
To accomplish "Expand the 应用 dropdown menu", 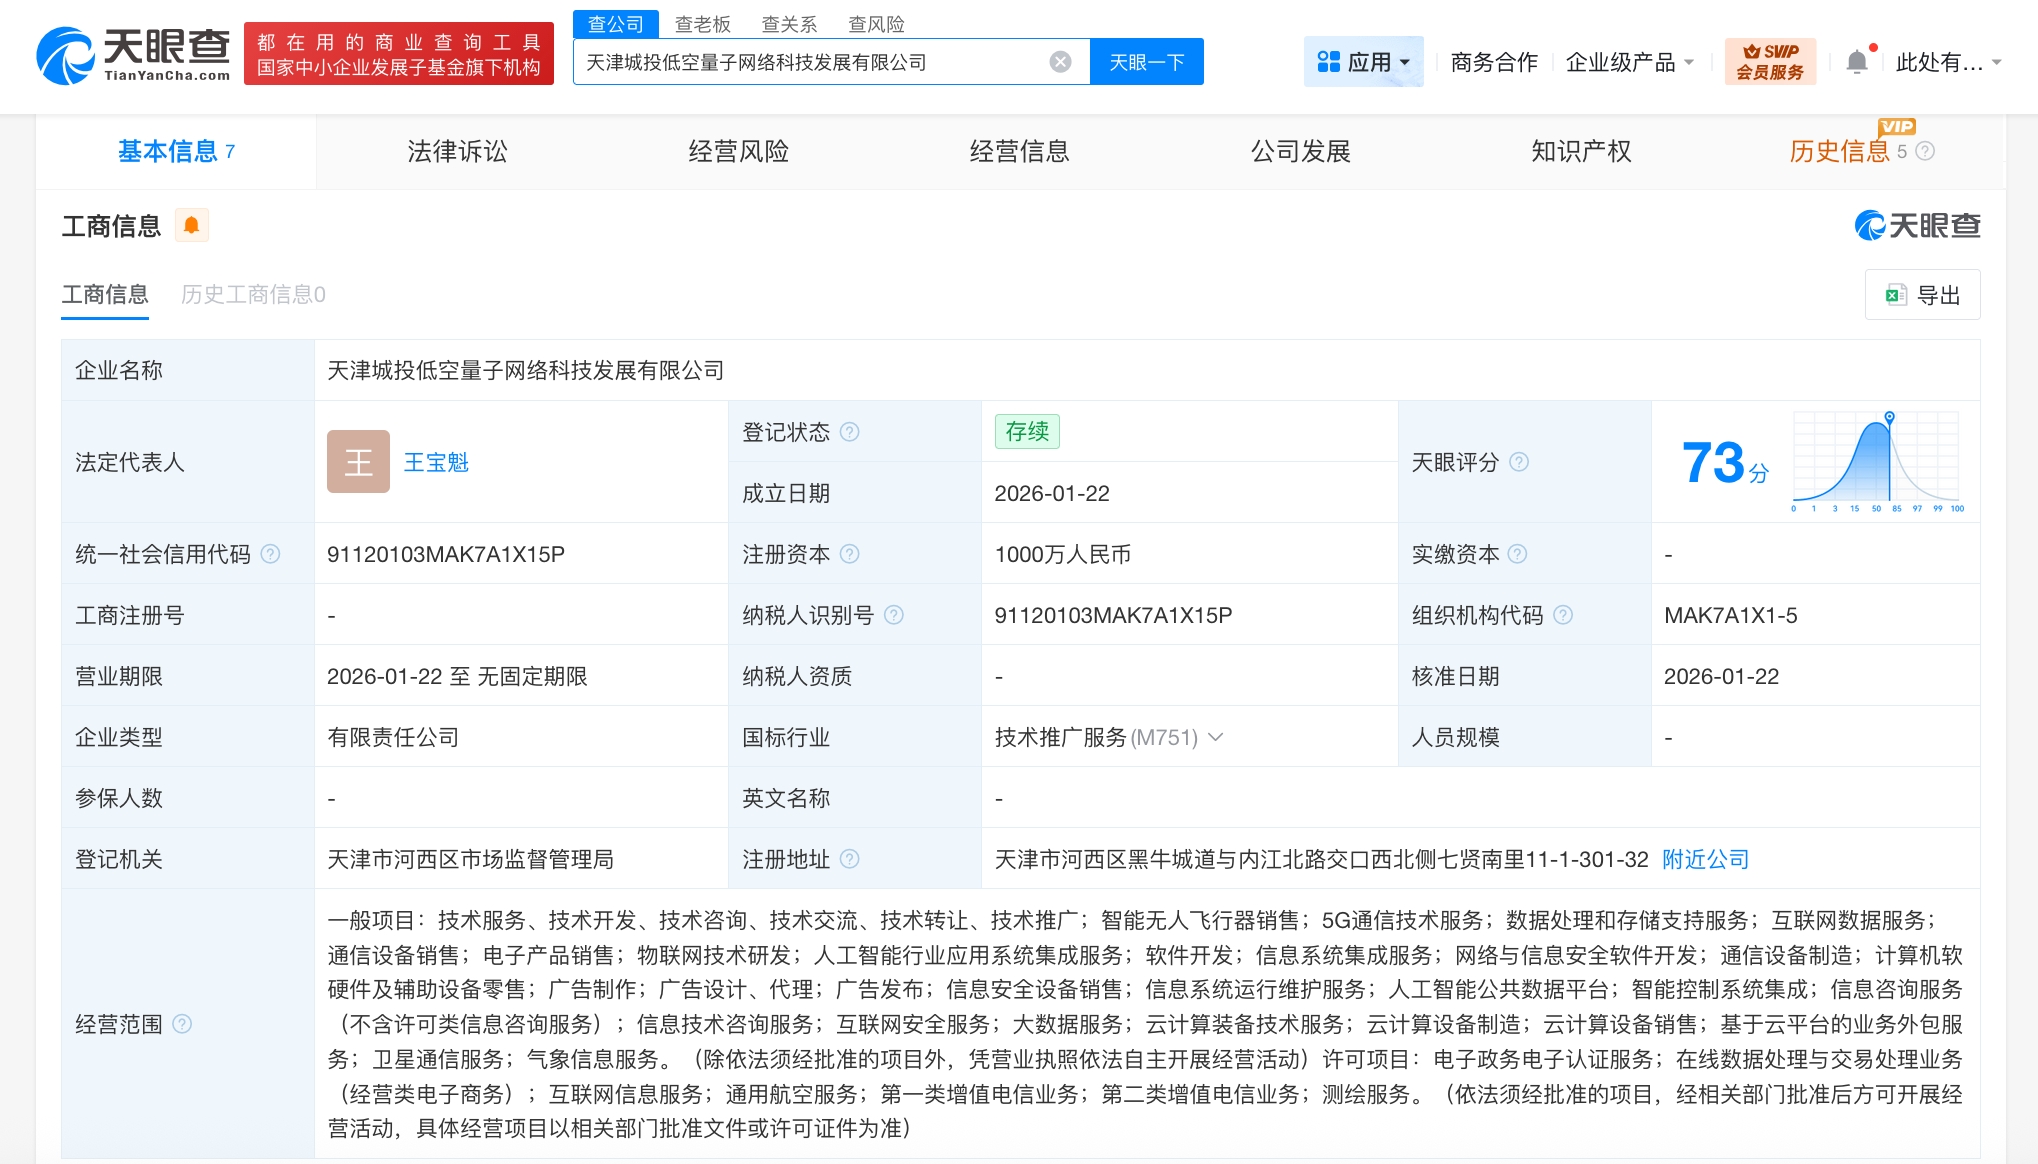I will click(x=1363, y=62).
